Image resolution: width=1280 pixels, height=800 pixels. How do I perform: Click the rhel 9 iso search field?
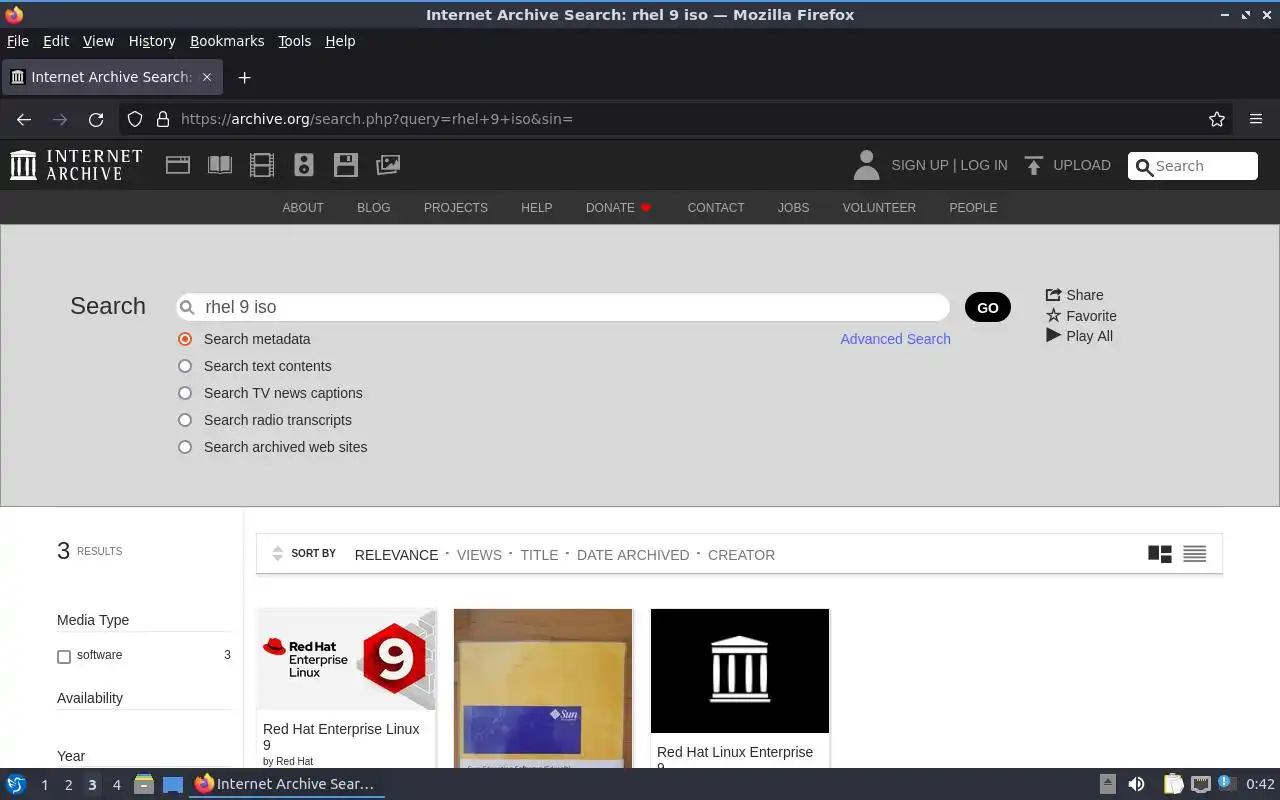pos(562,307)
